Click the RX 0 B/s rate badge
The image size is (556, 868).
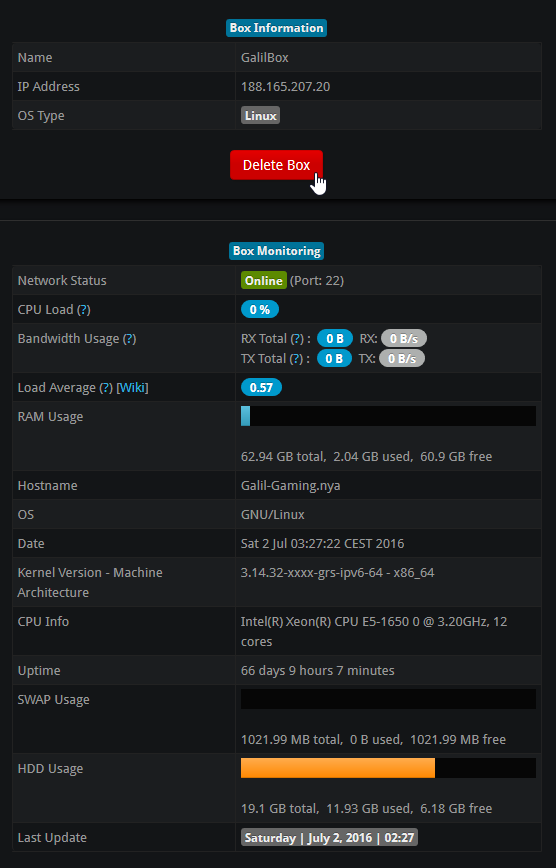click(404, 338)
